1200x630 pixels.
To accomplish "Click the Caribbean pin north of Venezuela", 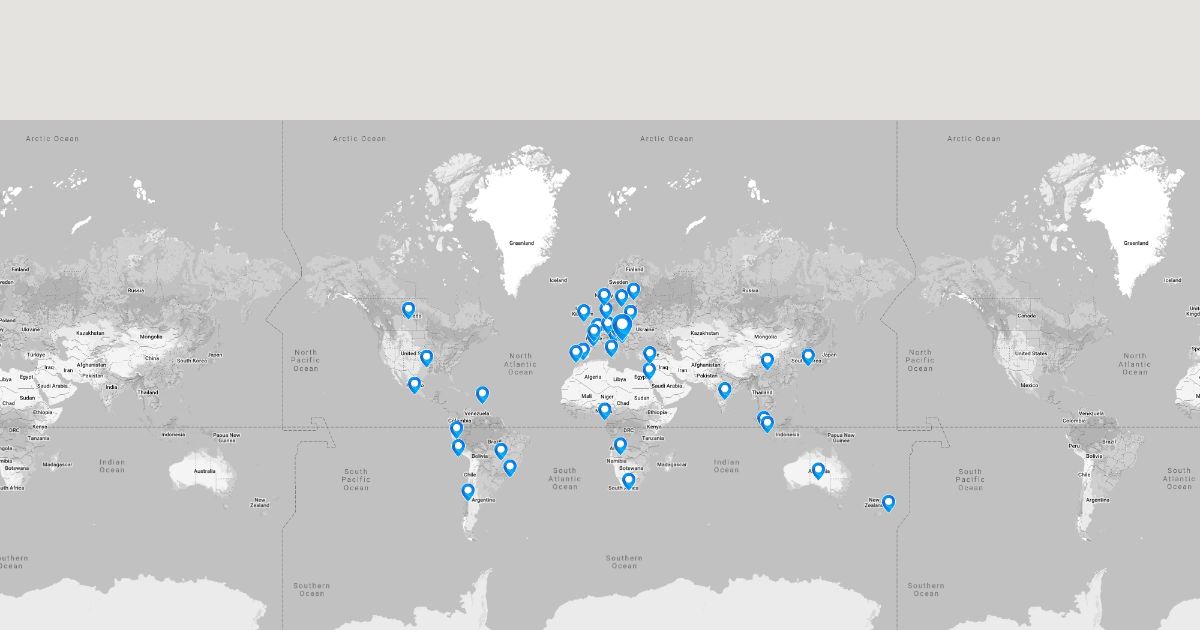I will click(482, 394).
